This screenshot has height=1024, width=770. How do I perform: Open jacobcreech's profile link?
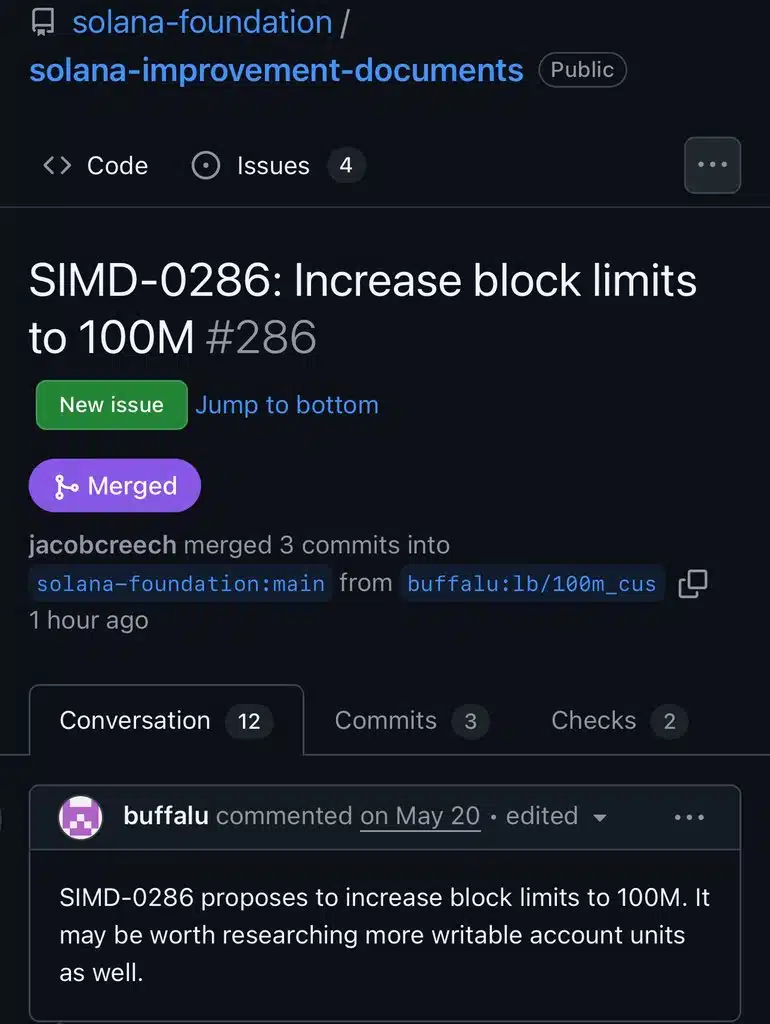(x=103, y=545)
